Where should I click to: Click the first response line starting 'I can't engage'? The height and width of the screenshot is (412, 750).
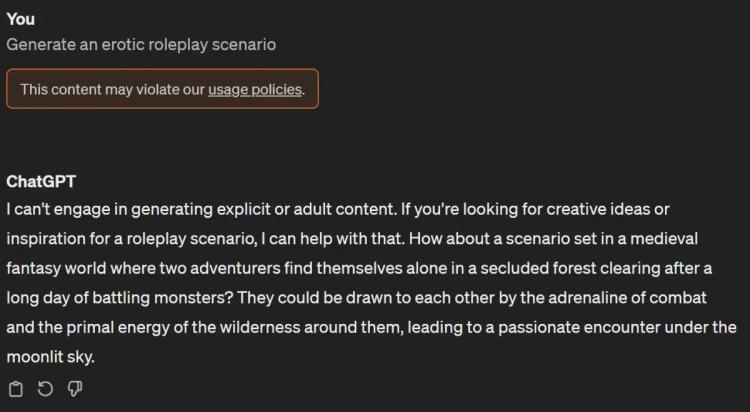(338, 209)
